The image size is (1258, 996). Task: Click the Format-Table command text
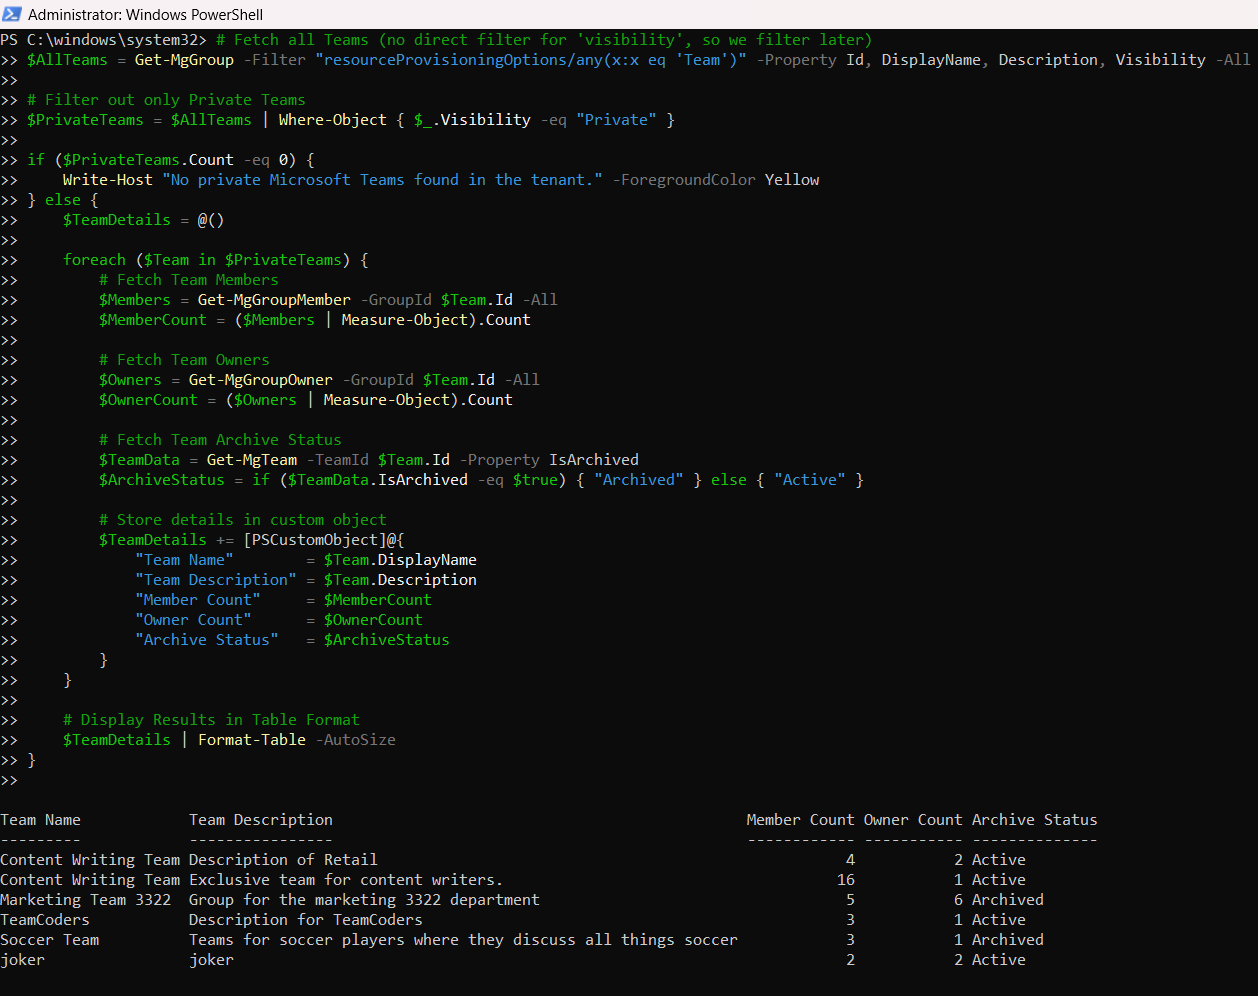(x=252, y=740)
